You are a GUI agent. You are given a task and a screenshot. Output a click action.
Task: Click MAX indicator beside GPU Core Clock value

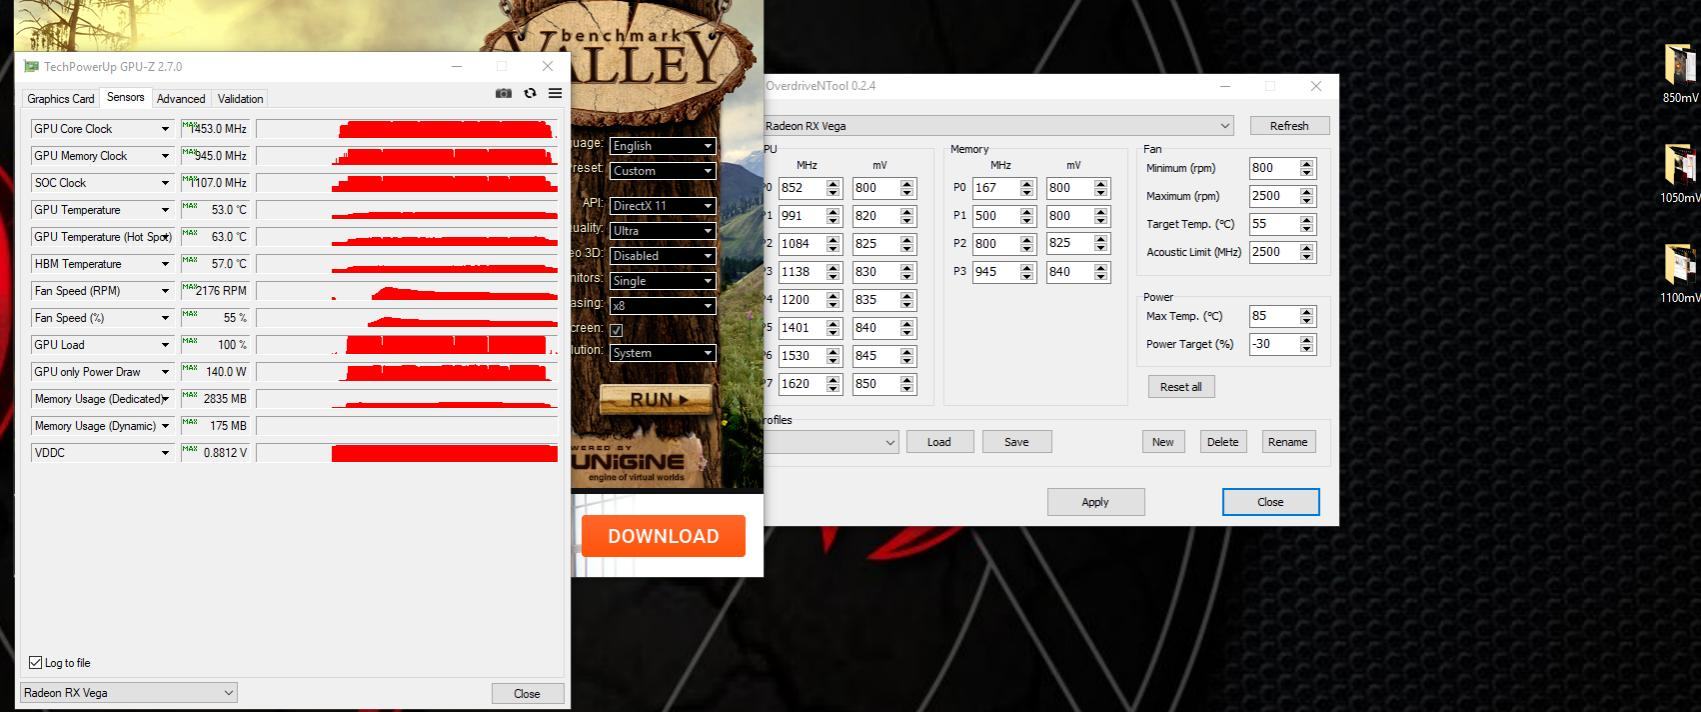[190, 125]
